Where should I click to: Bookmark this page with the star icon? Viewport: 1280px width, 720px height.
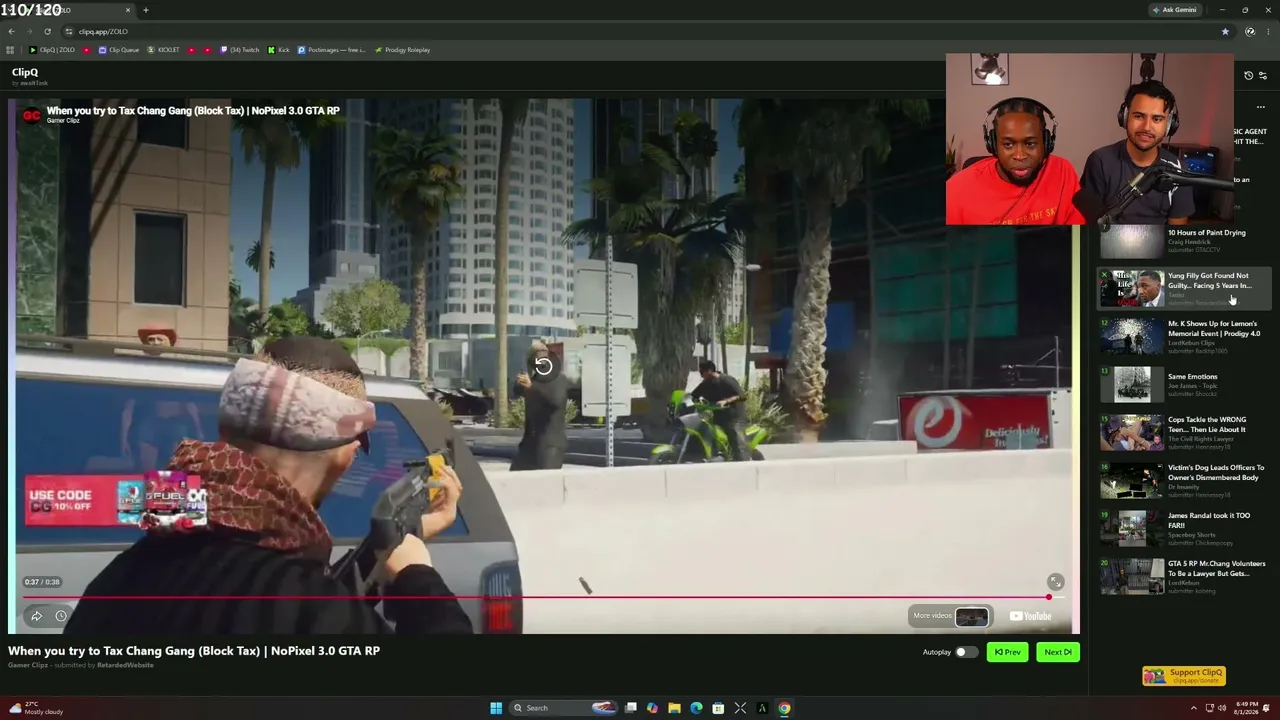1225,31
